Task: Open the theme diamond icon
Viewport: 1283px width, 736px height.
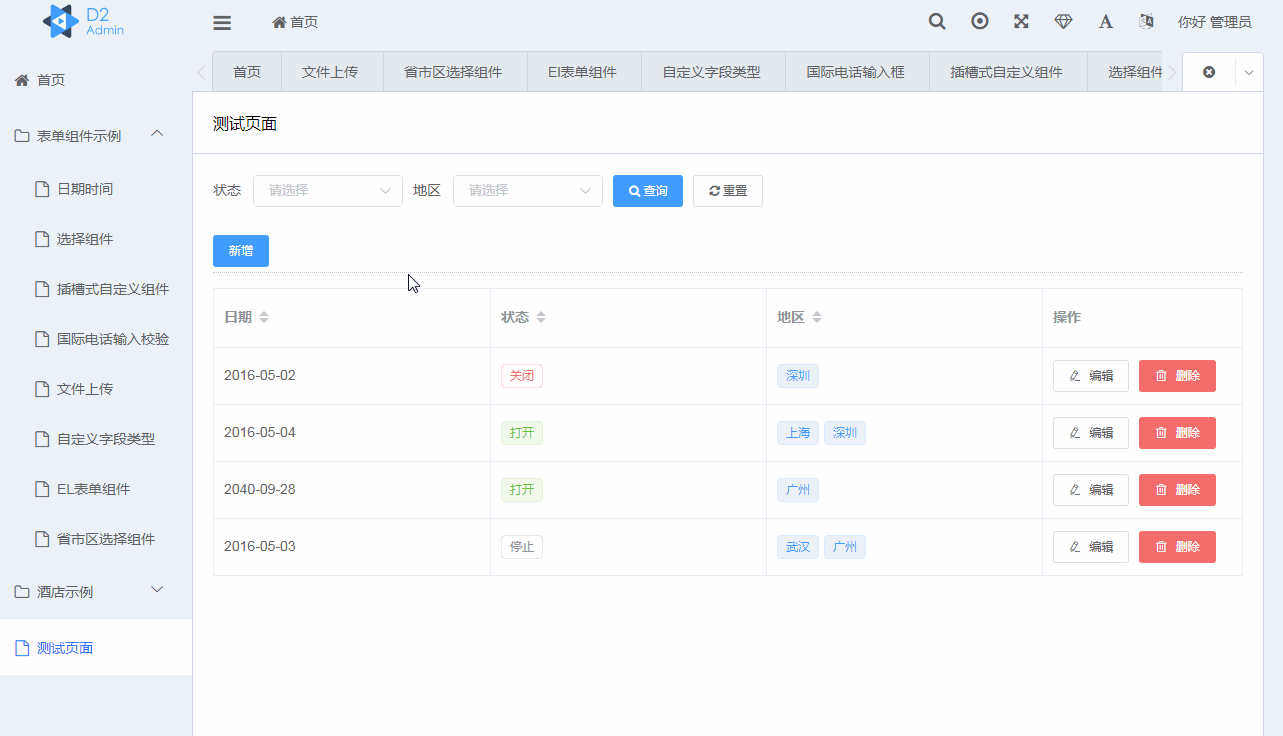Action: pyautogui.click(x=1063, y=21)
